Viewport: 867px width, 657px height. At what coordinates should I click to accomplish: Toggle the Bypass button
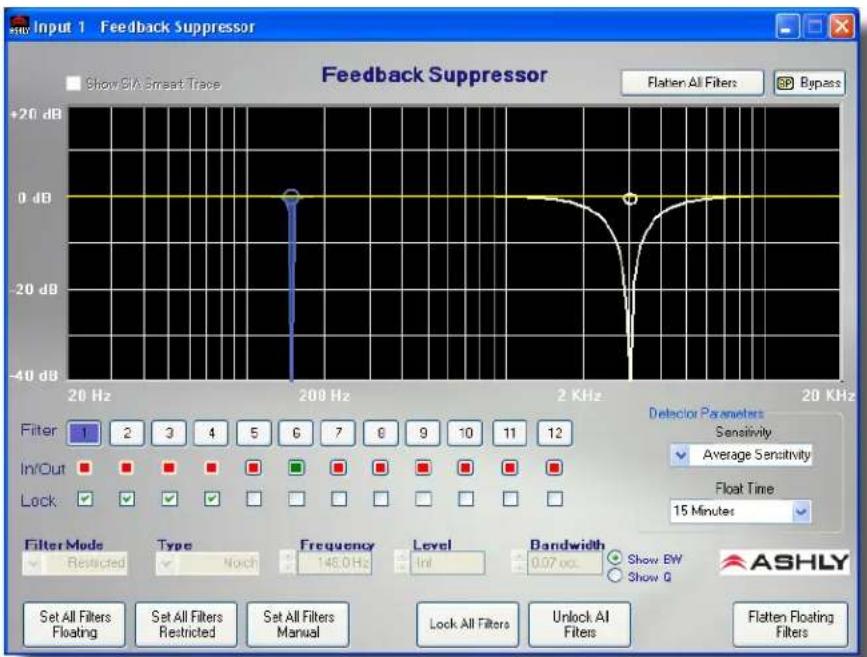809,83
